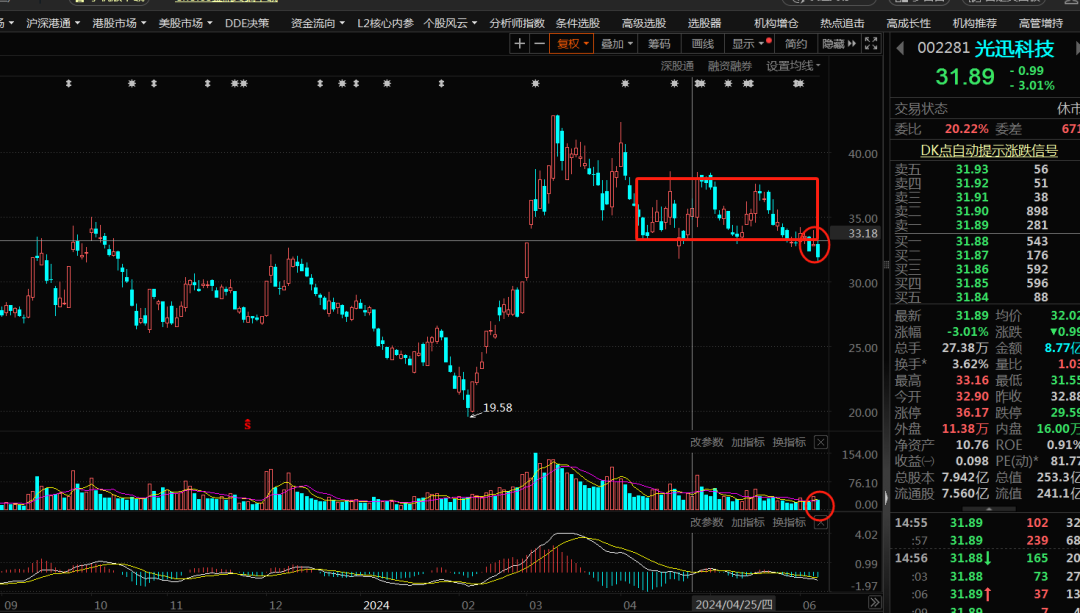Expand the 叠加 overlay dropdown
This screenshot has height=613, width=1080.
tap(618, 43)
